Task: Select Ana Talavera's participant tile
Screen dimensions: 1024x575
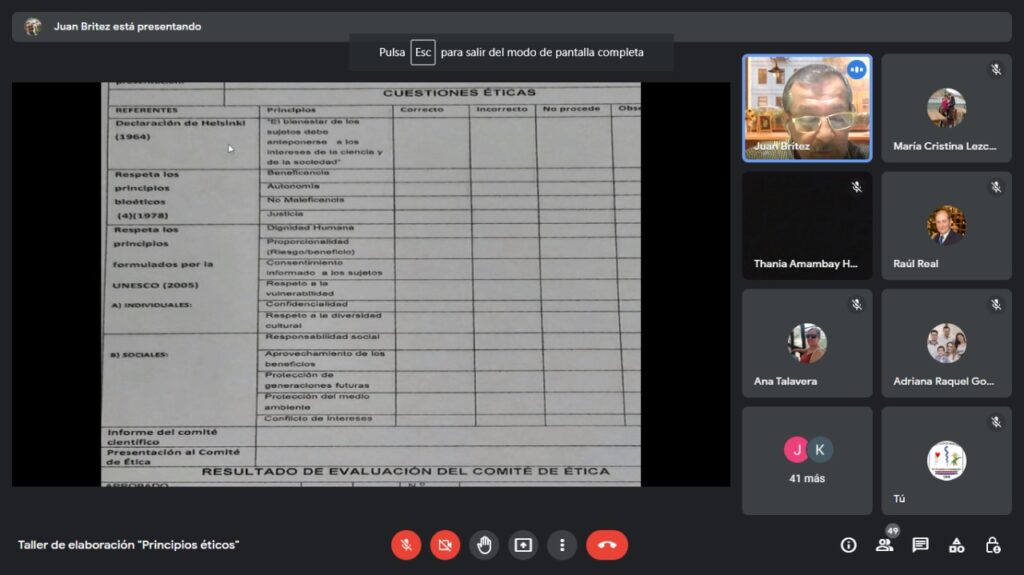Action: pos(806,343)
